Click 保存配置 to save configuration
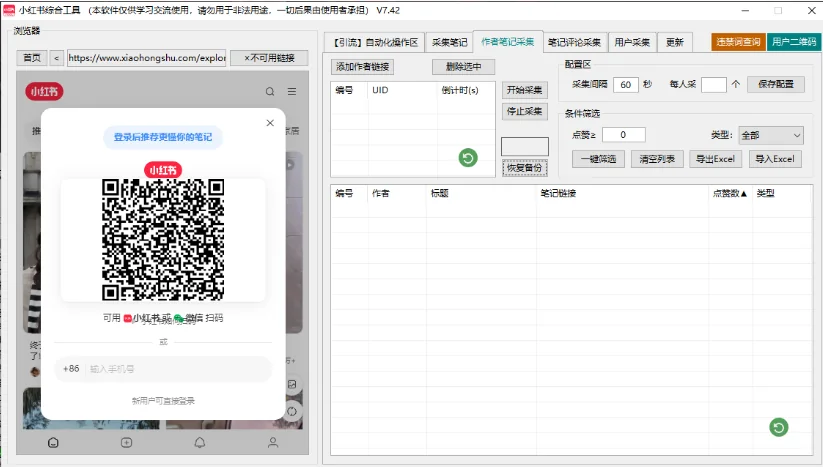Image resolution: width=823 pixels, height=467 pixels. [x=776, y=84]
